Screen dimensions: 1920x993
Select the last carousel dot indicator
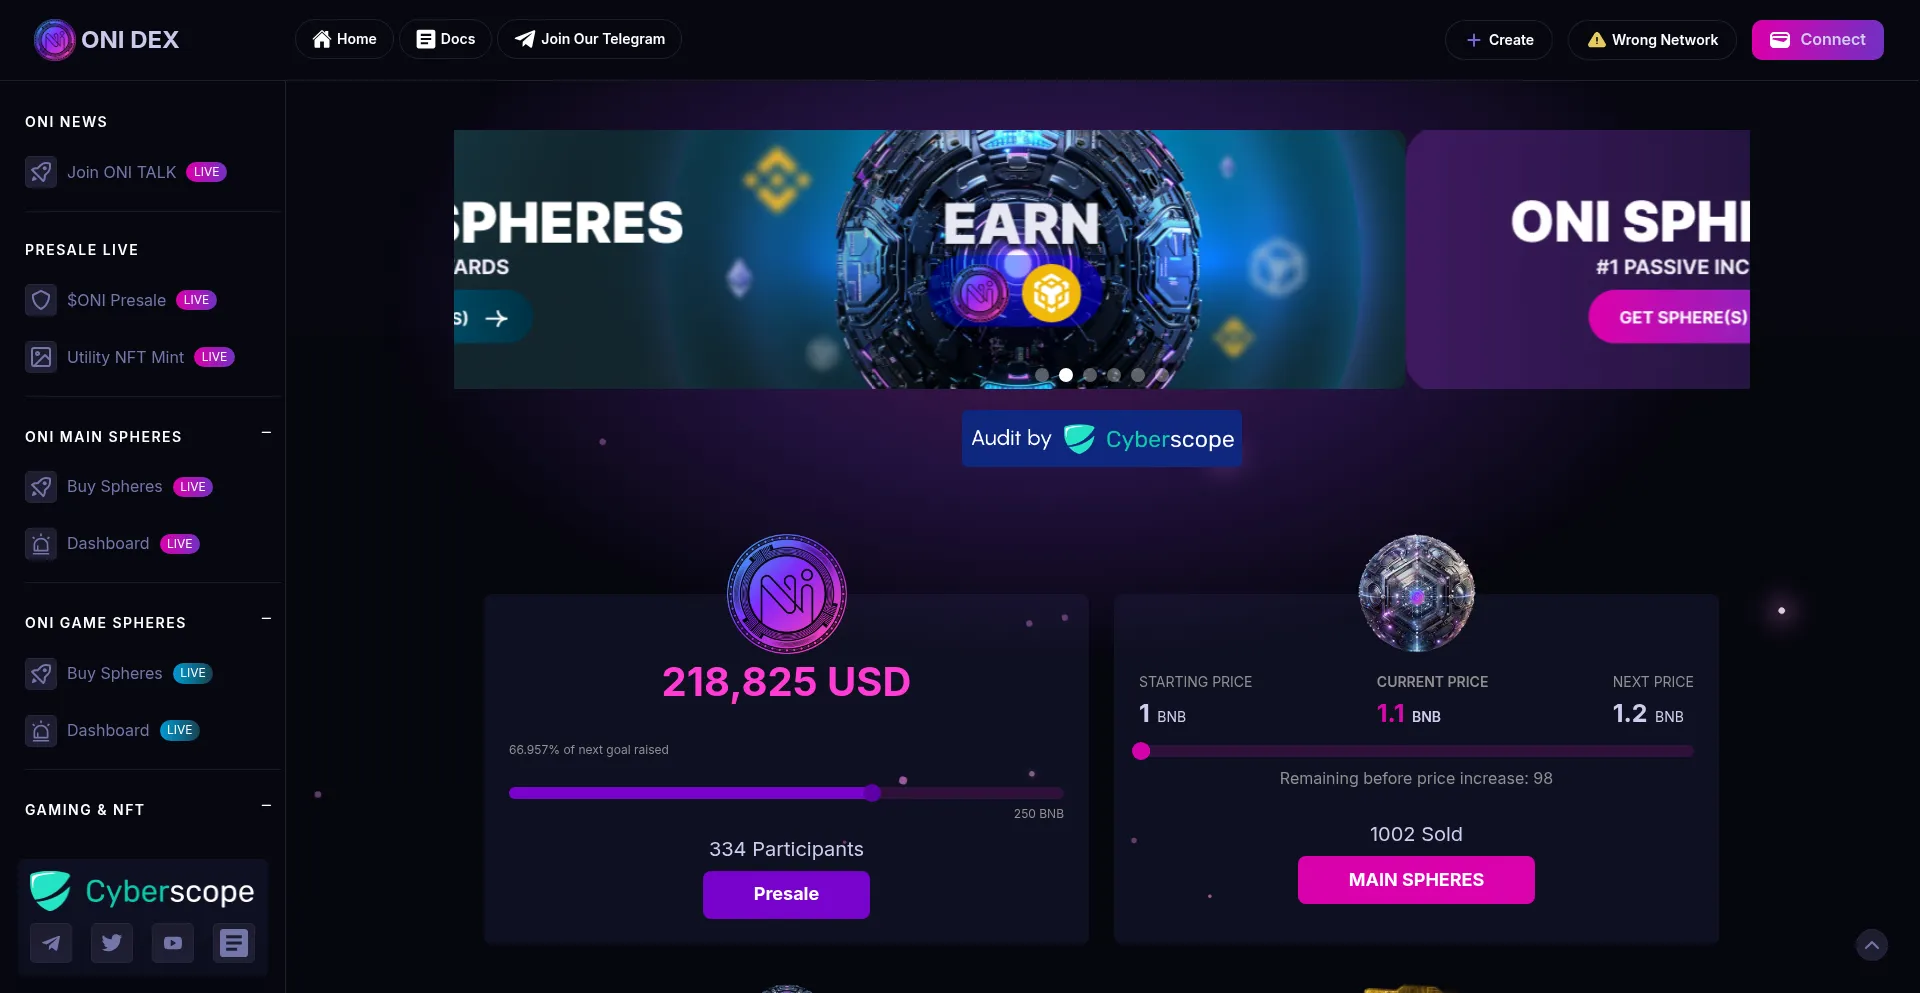pos(1162,375)
